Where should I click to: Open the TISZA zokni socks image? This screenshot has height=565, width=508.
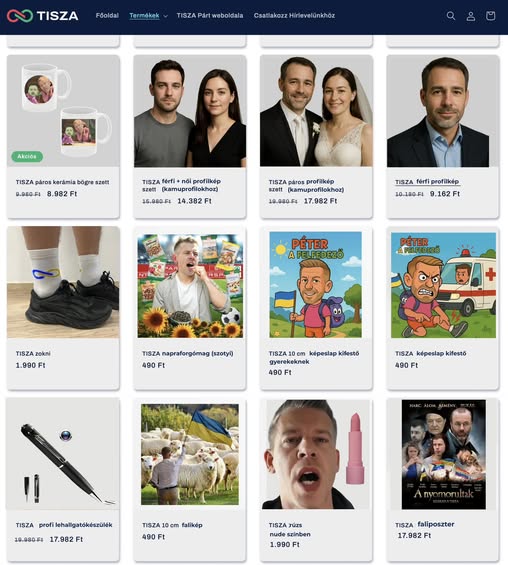pos(63,282)
